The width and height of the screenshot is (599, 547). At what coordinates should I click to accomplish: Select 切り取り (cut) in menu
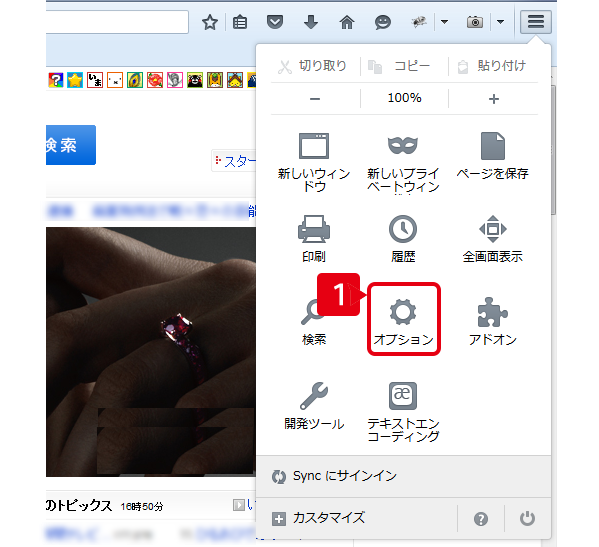tap(312, 66)
